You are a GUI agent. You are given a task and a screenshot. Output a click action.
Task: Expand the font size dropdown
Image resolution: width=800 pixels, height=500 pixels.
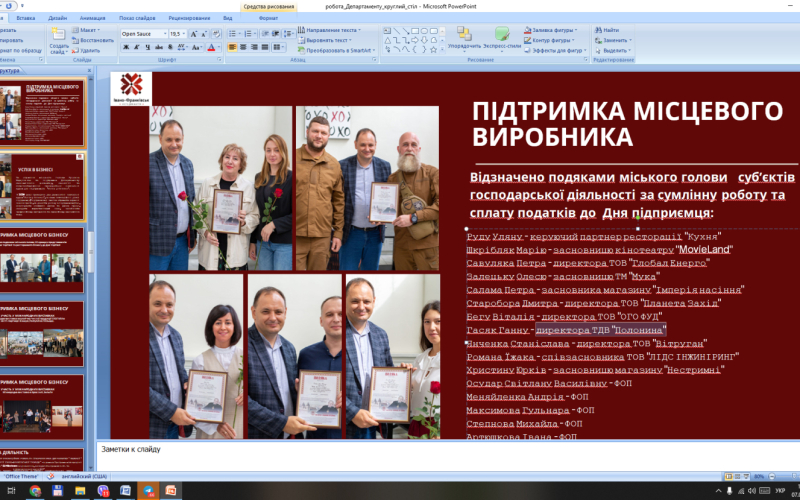(186, 33)
